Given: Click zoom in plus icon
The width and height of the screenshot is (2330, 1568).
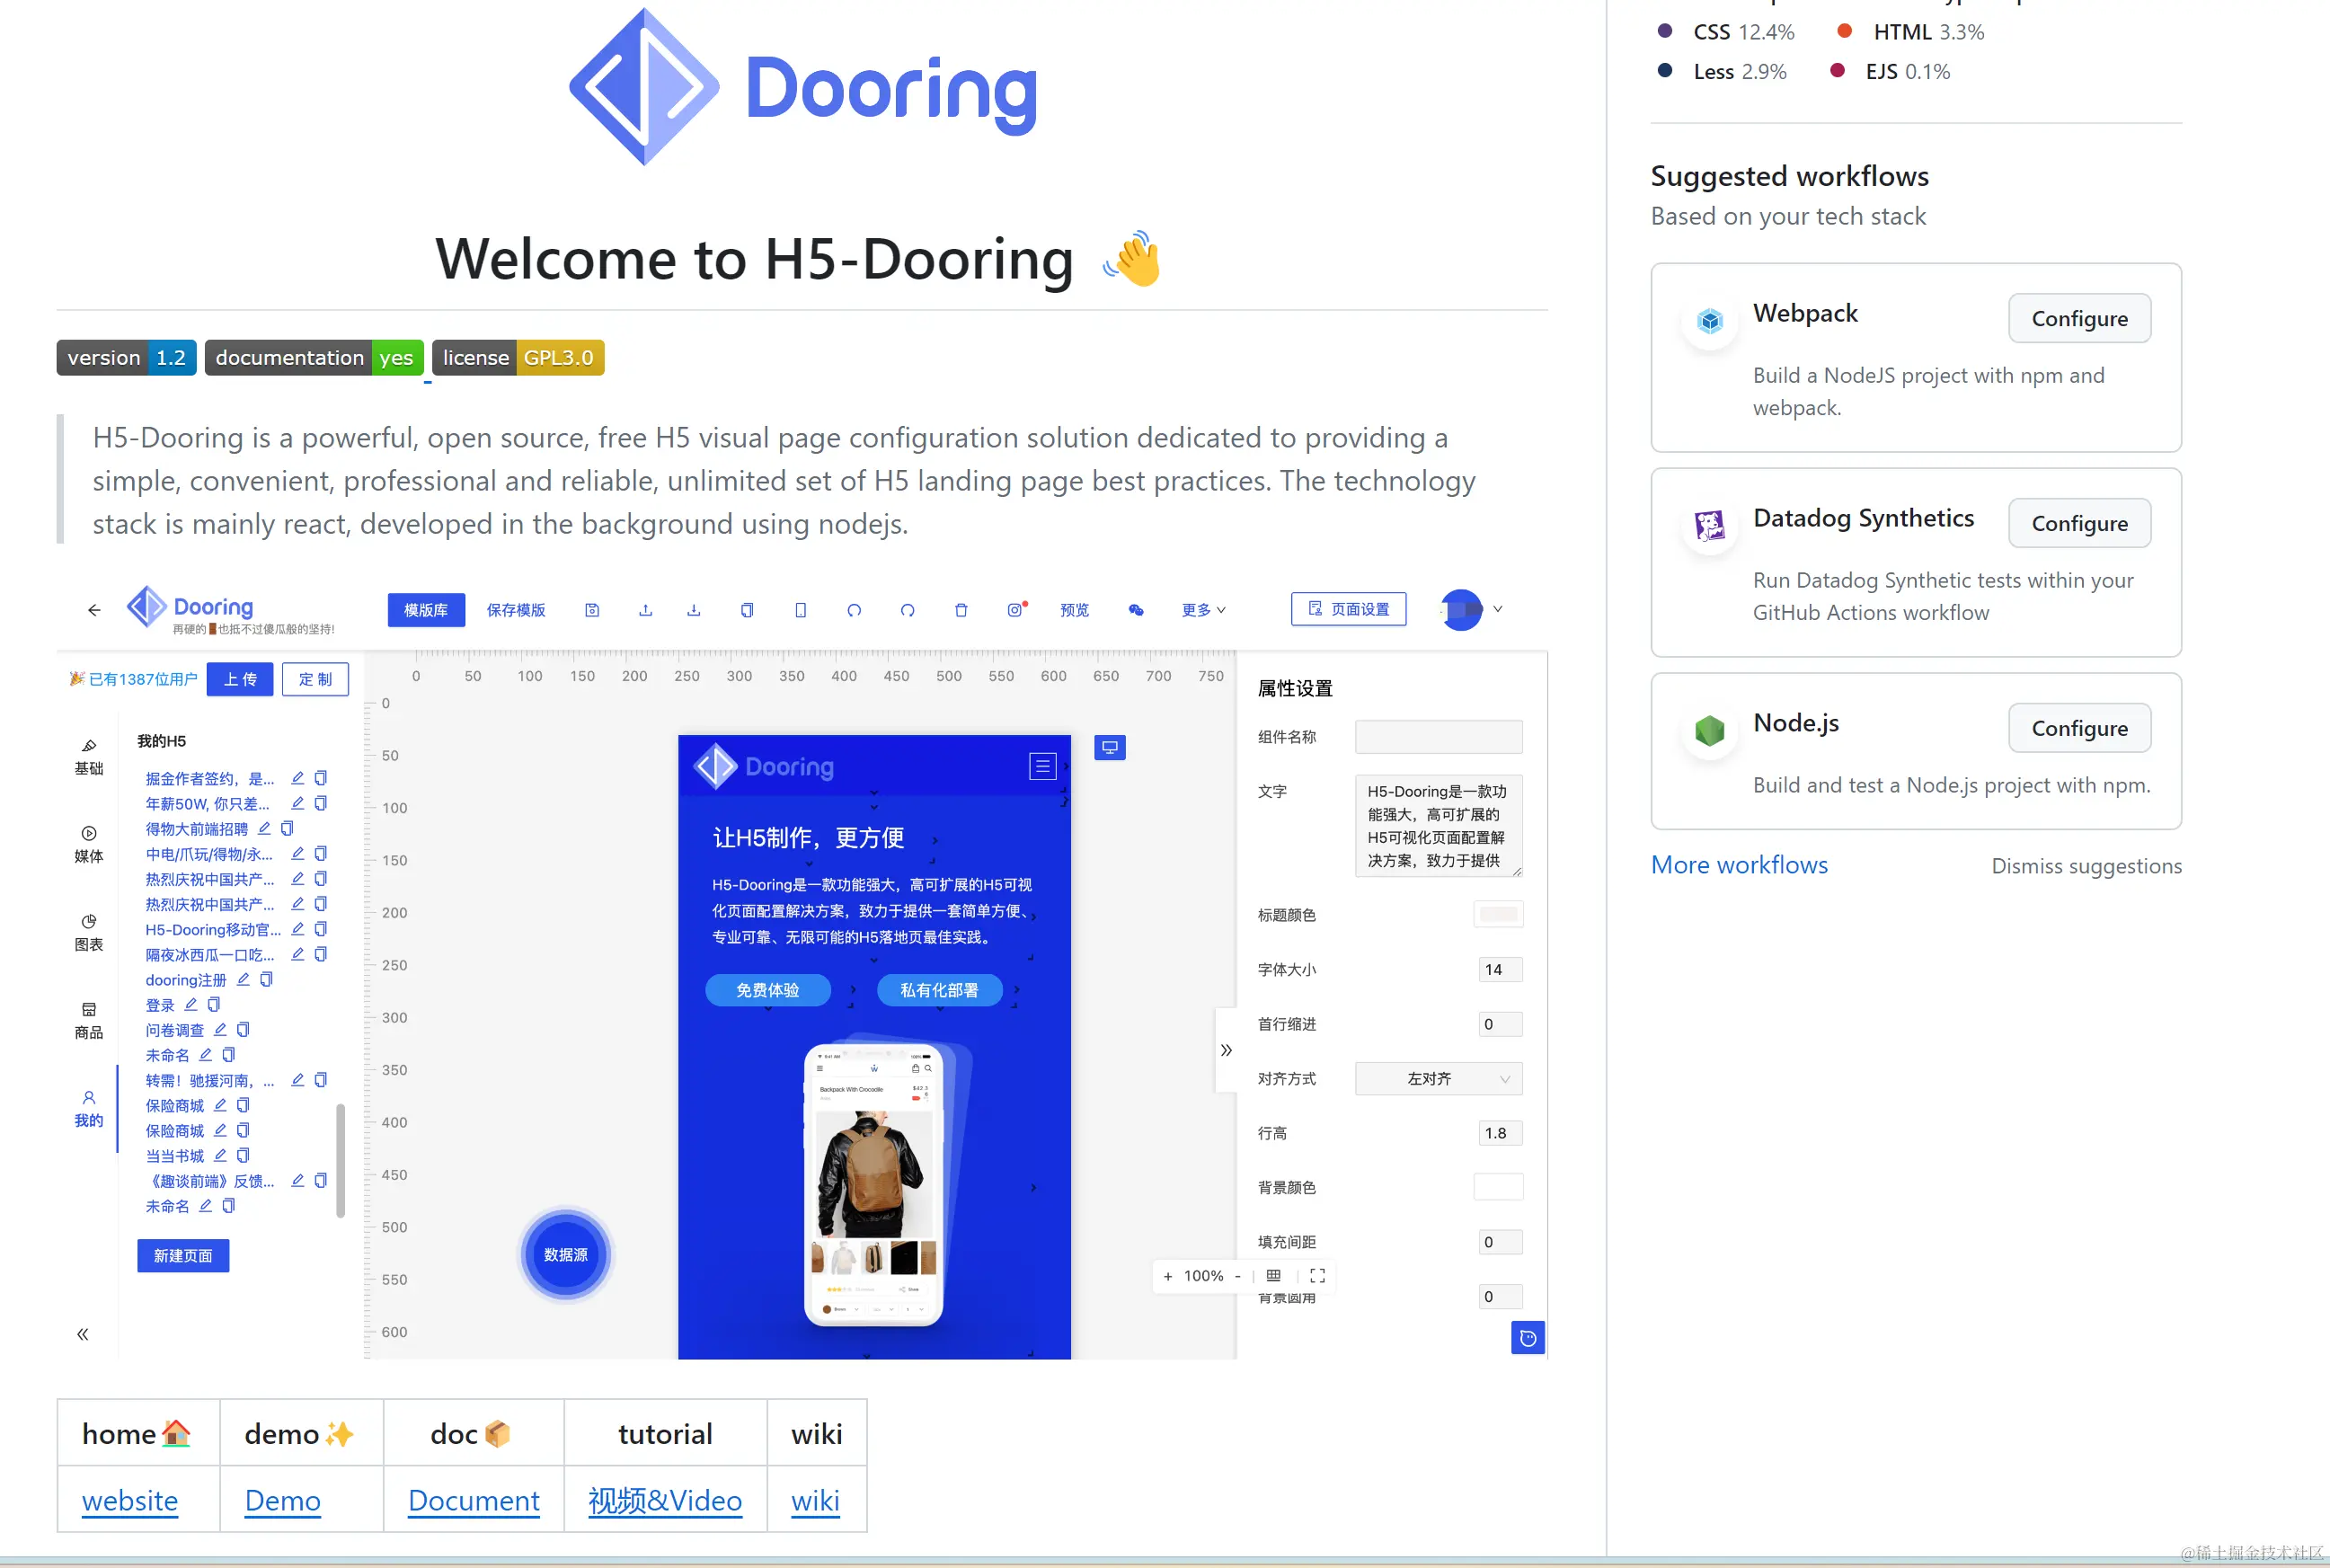Looking at the screenshot, I should point(1168,1276).
